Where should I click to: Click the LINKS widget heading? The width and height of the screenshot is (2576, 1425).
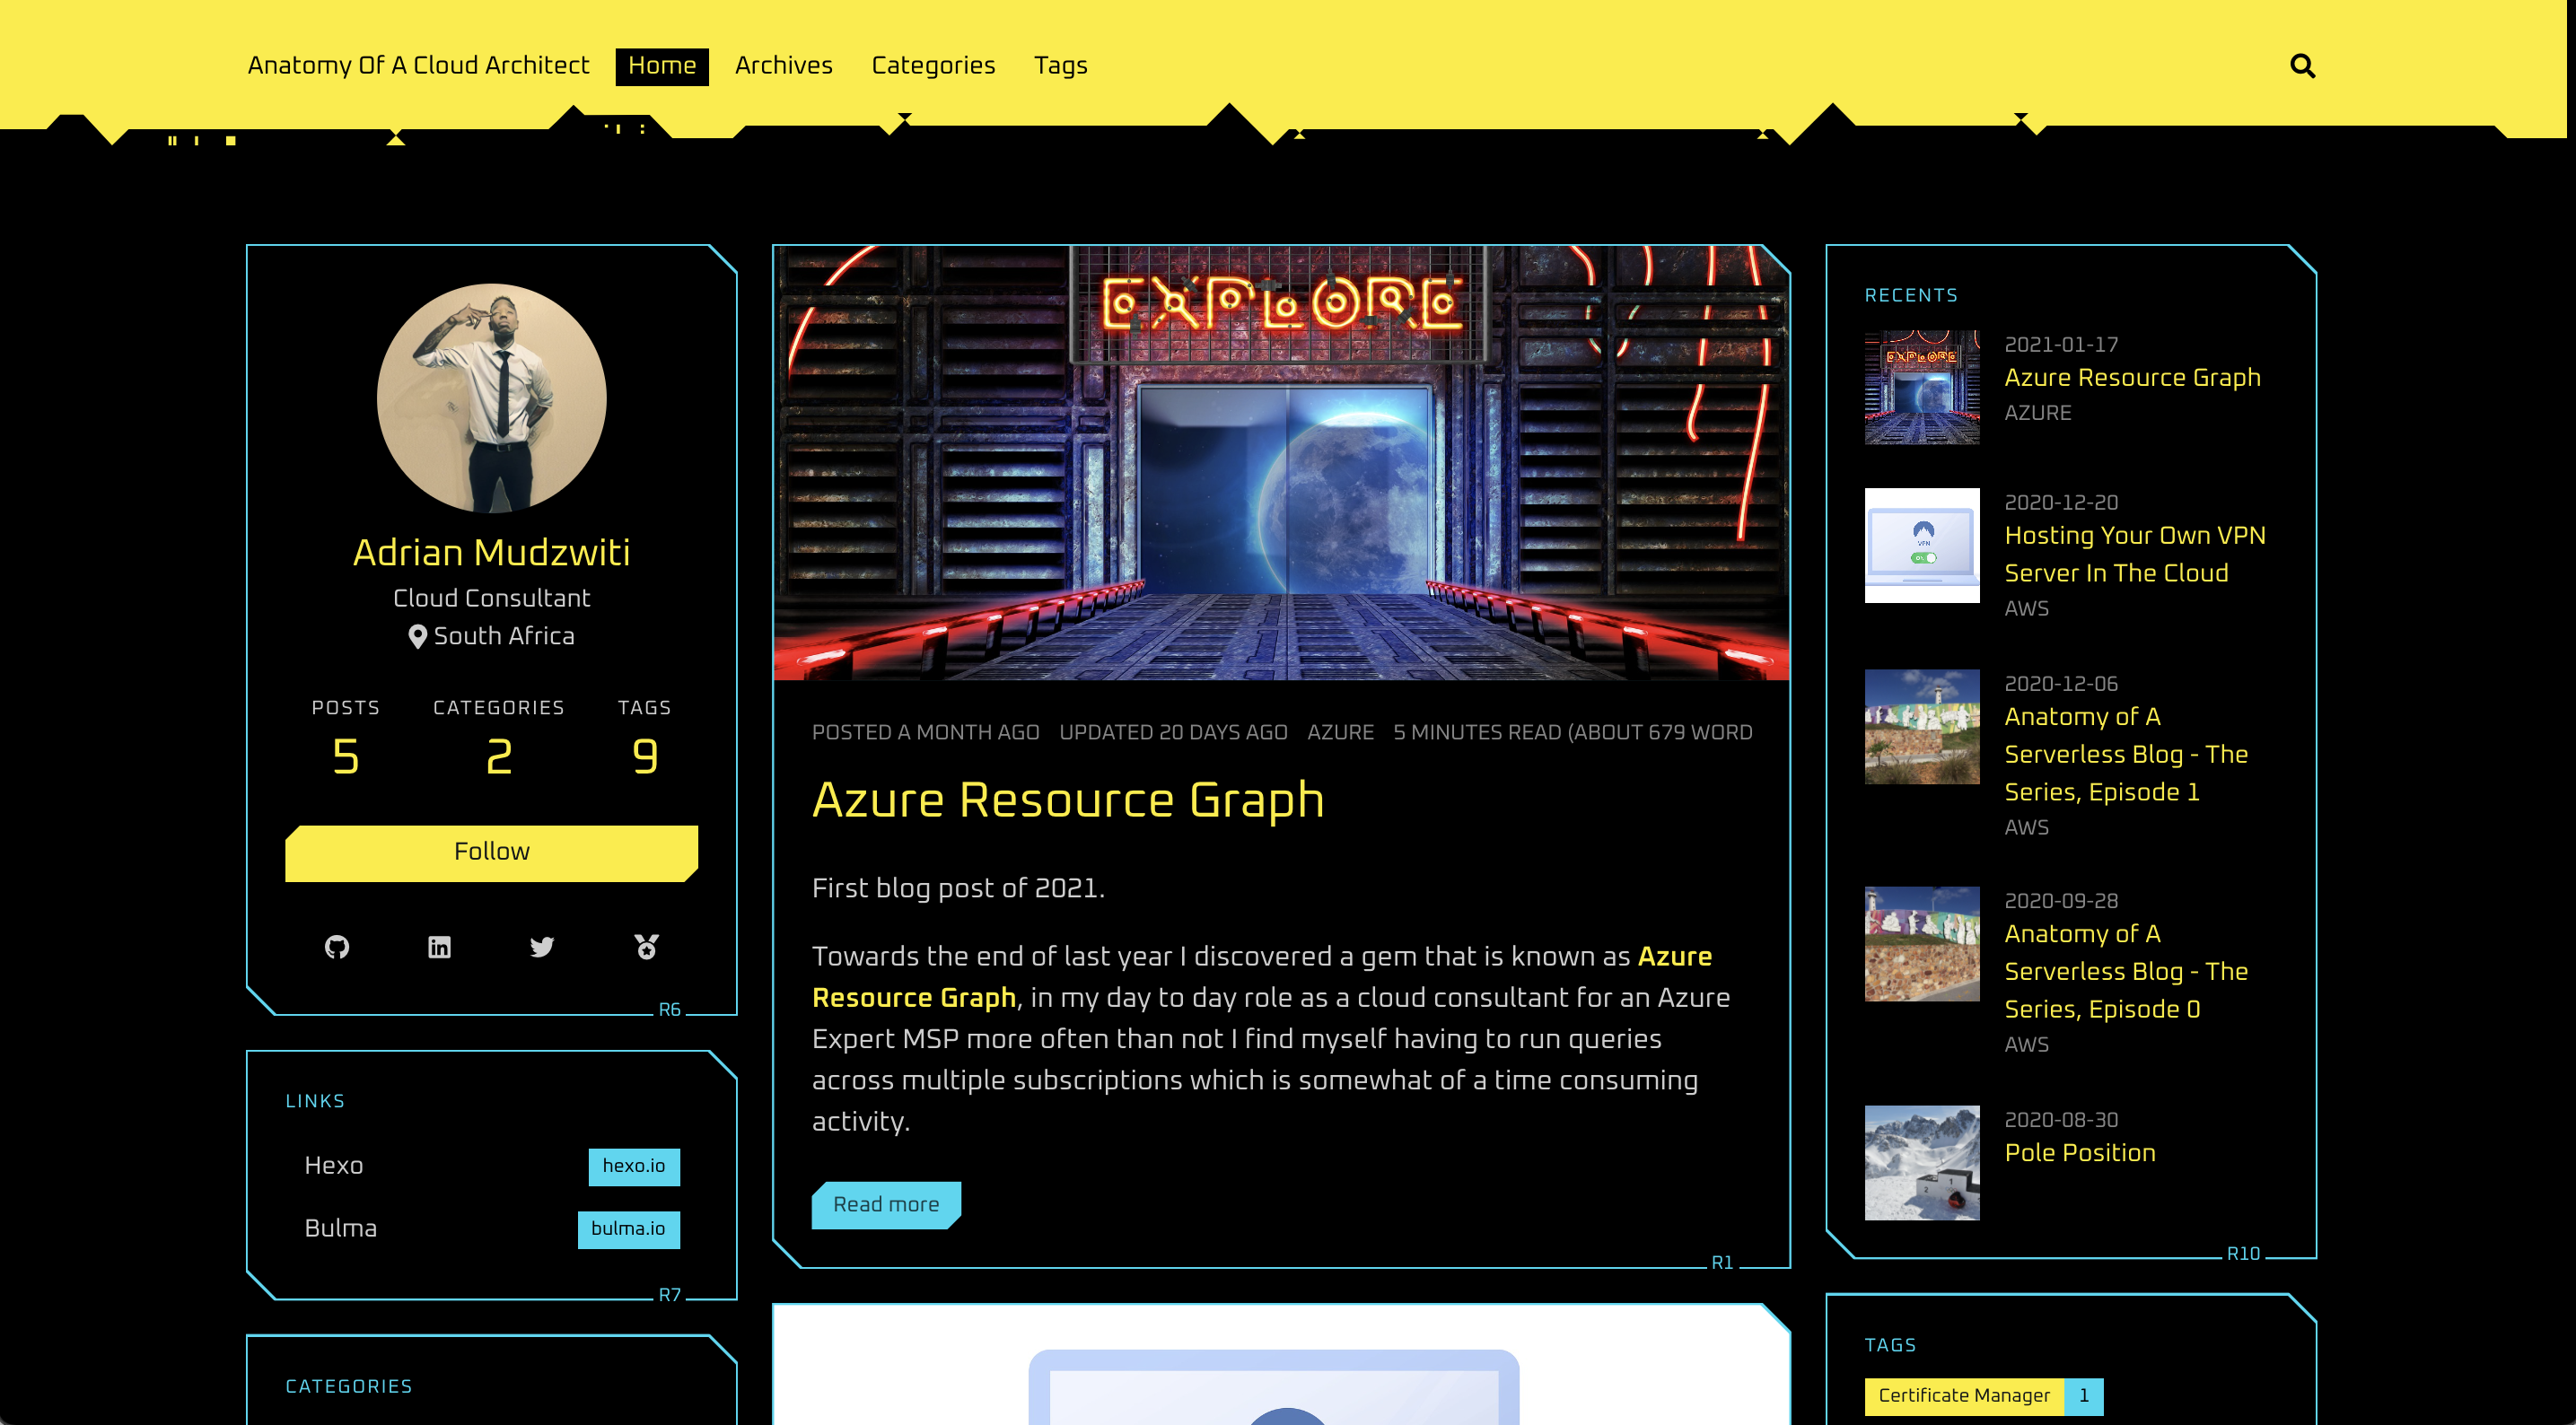(x=315, y=1101)
